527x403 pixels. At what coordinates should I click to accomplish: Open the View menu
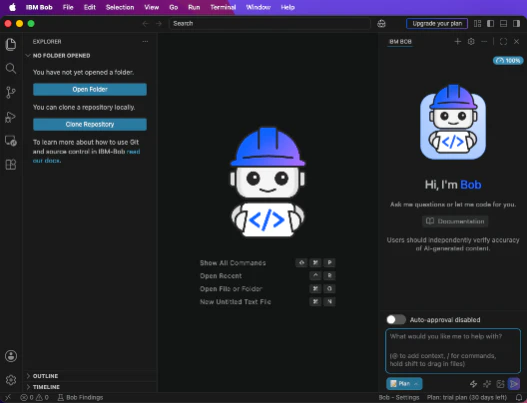click(x=152, y=7)
